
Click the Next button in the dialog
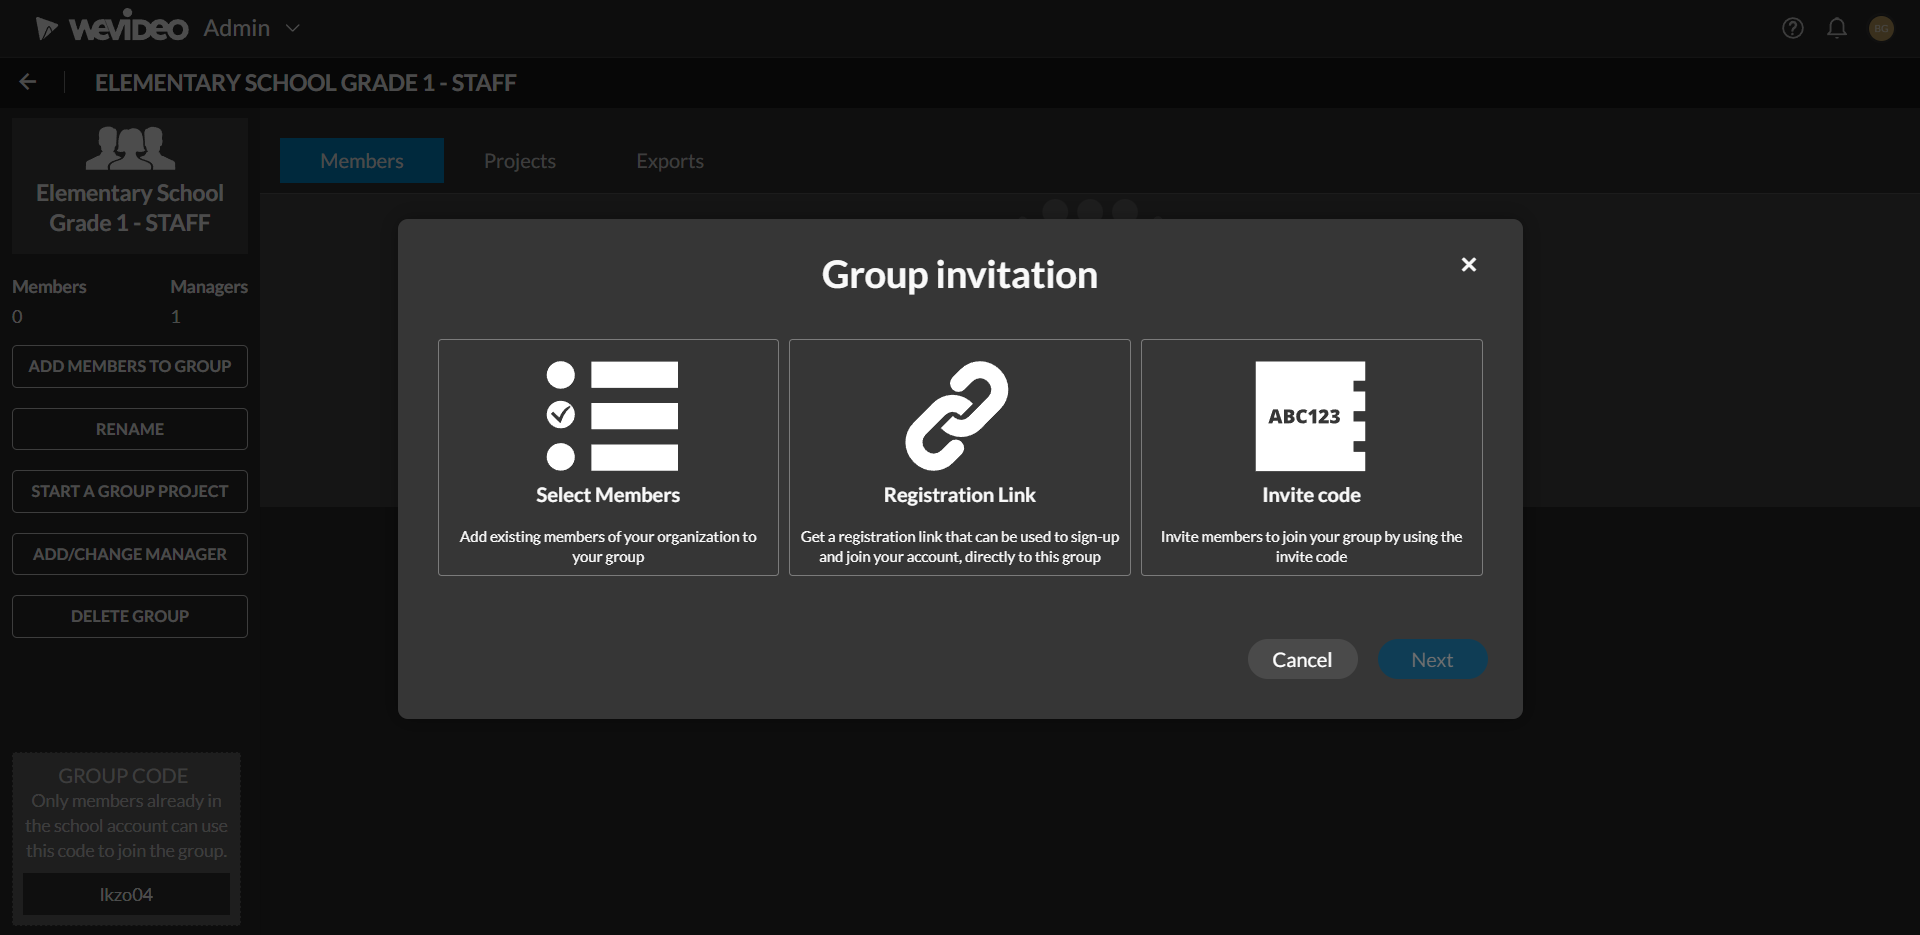(x=1432, y=659)
